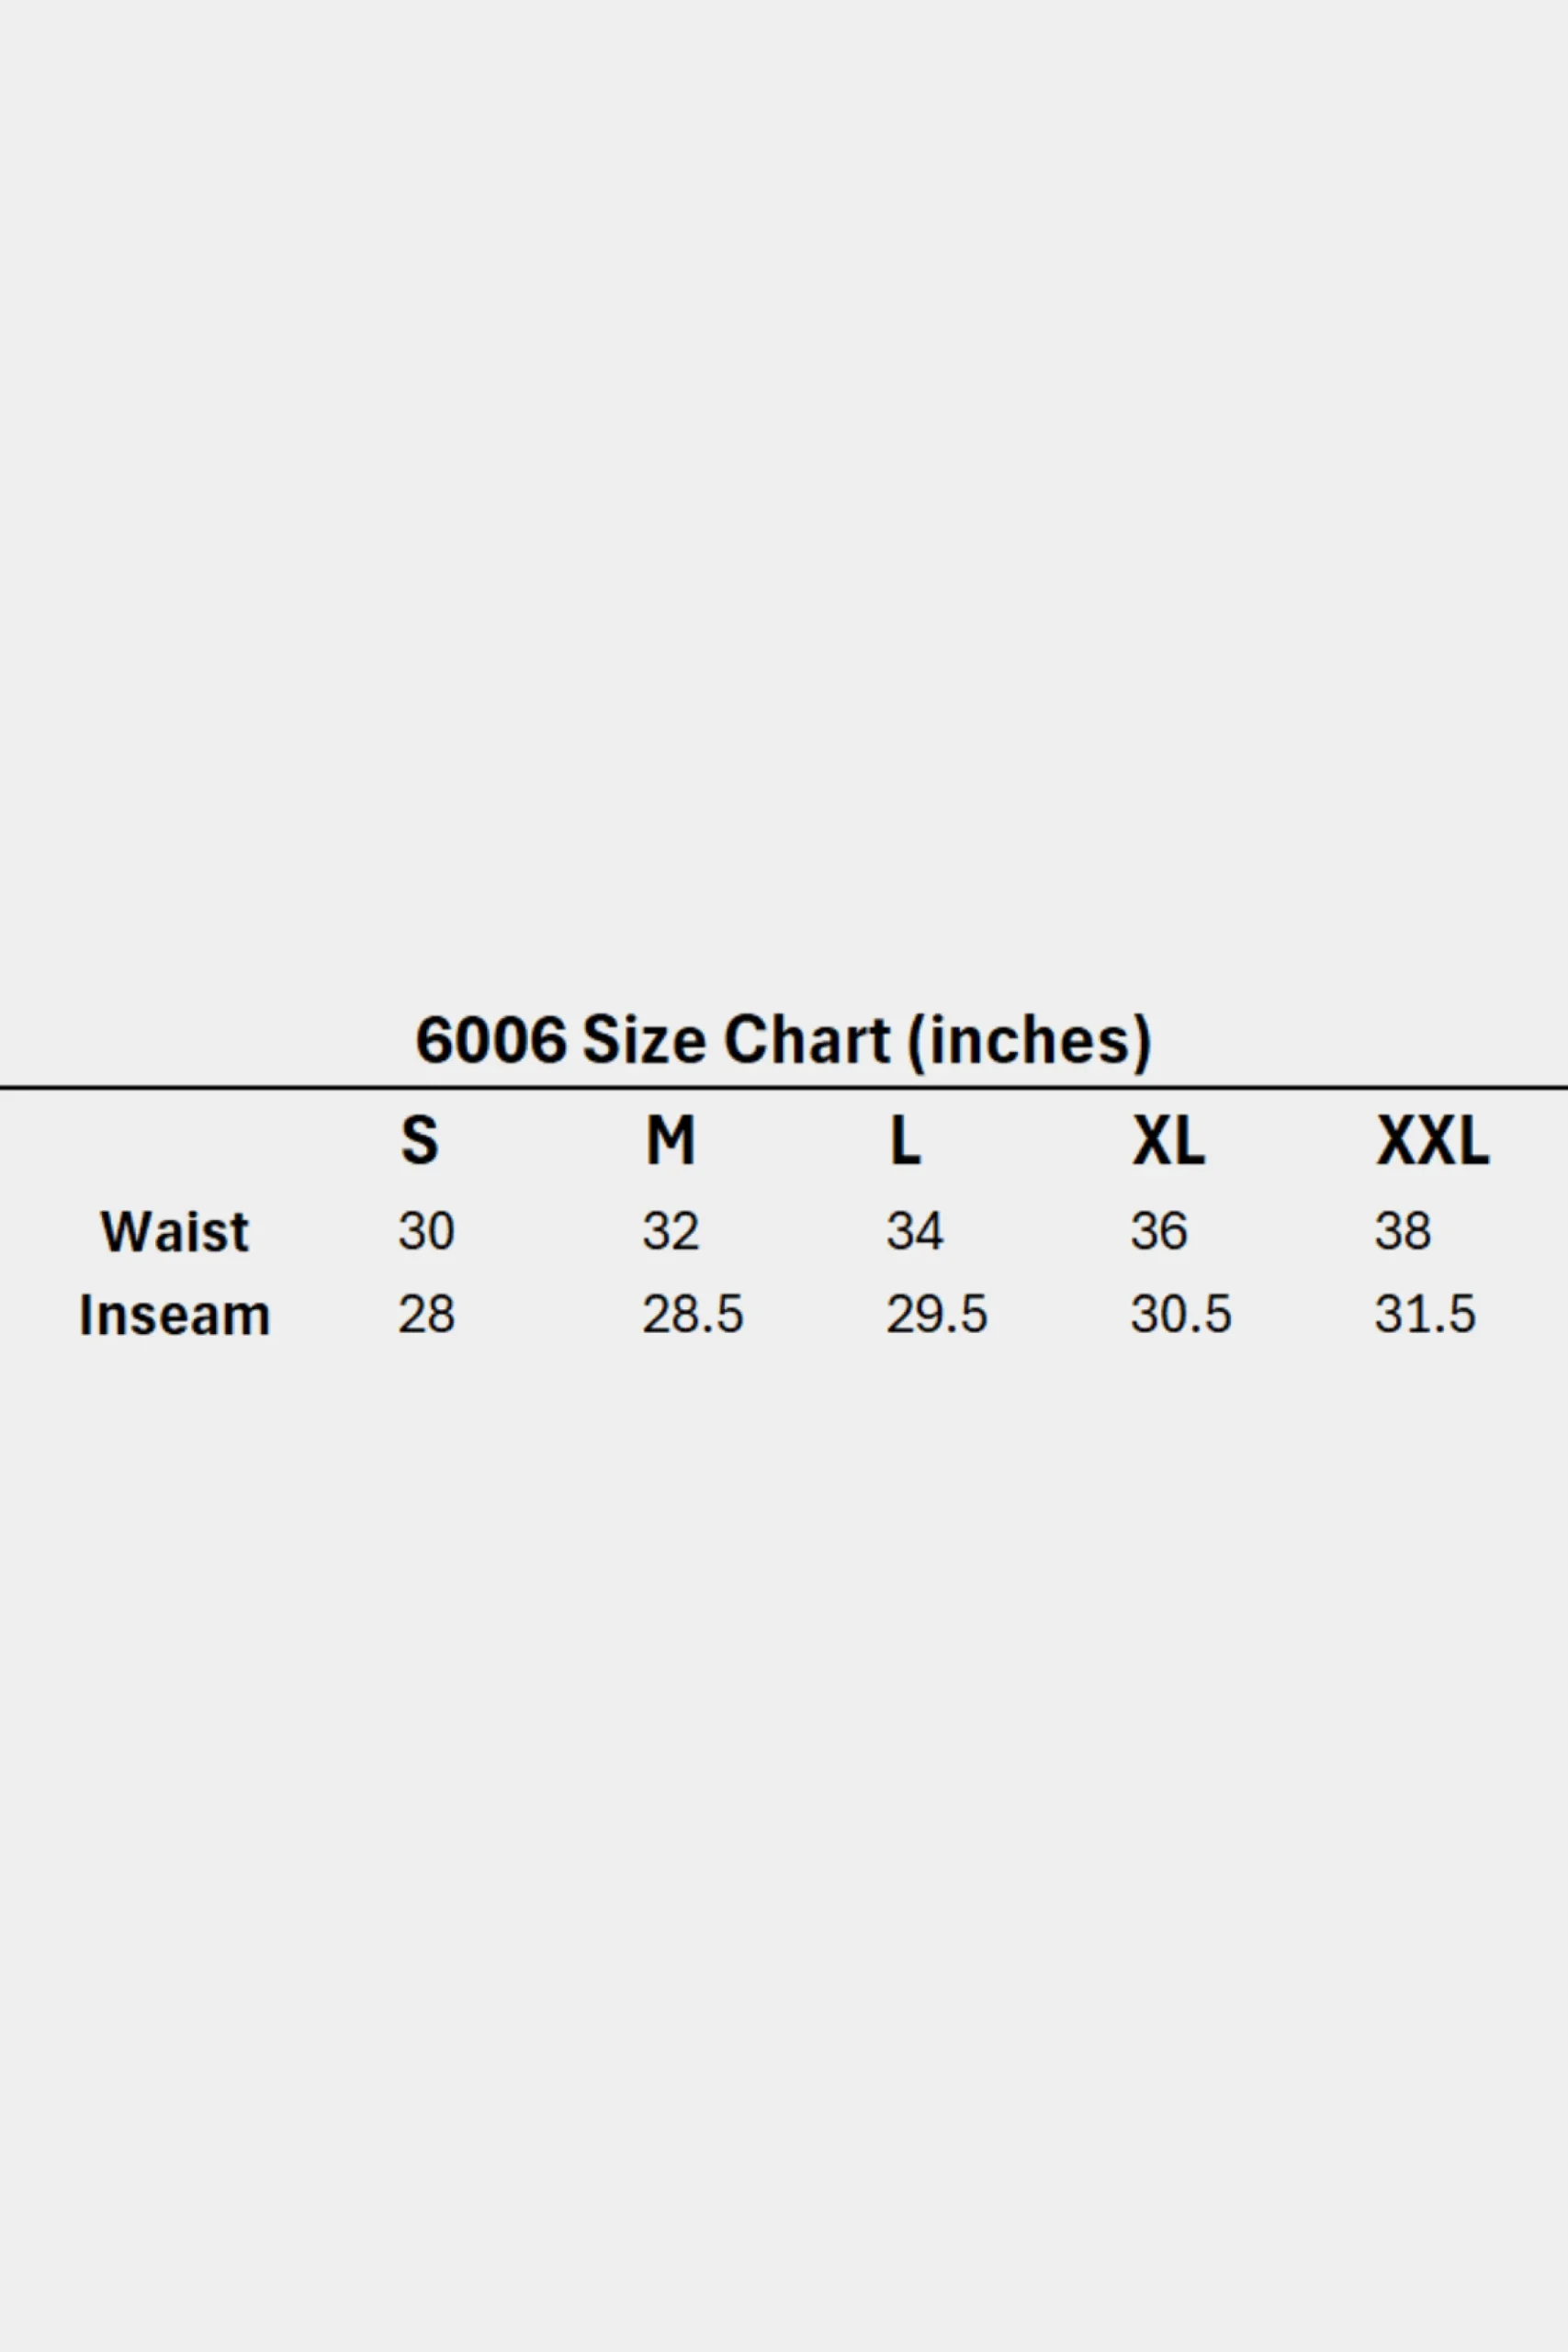Click the 6006 Size Chart title
This screenshot has width=1568, height=2352.
[x=783, y=1041]
